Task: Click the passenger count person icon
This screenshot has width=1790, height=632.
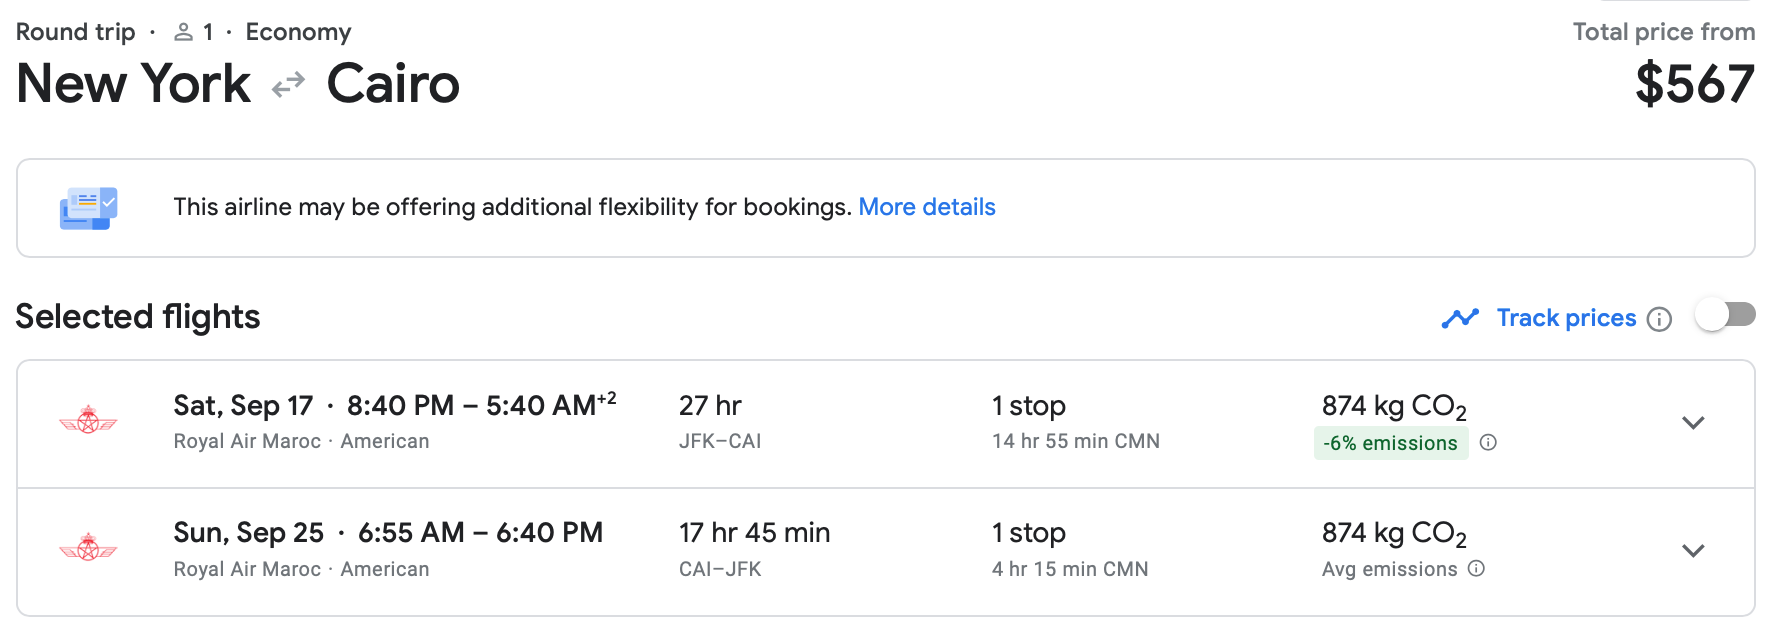Action: (183, 33)
